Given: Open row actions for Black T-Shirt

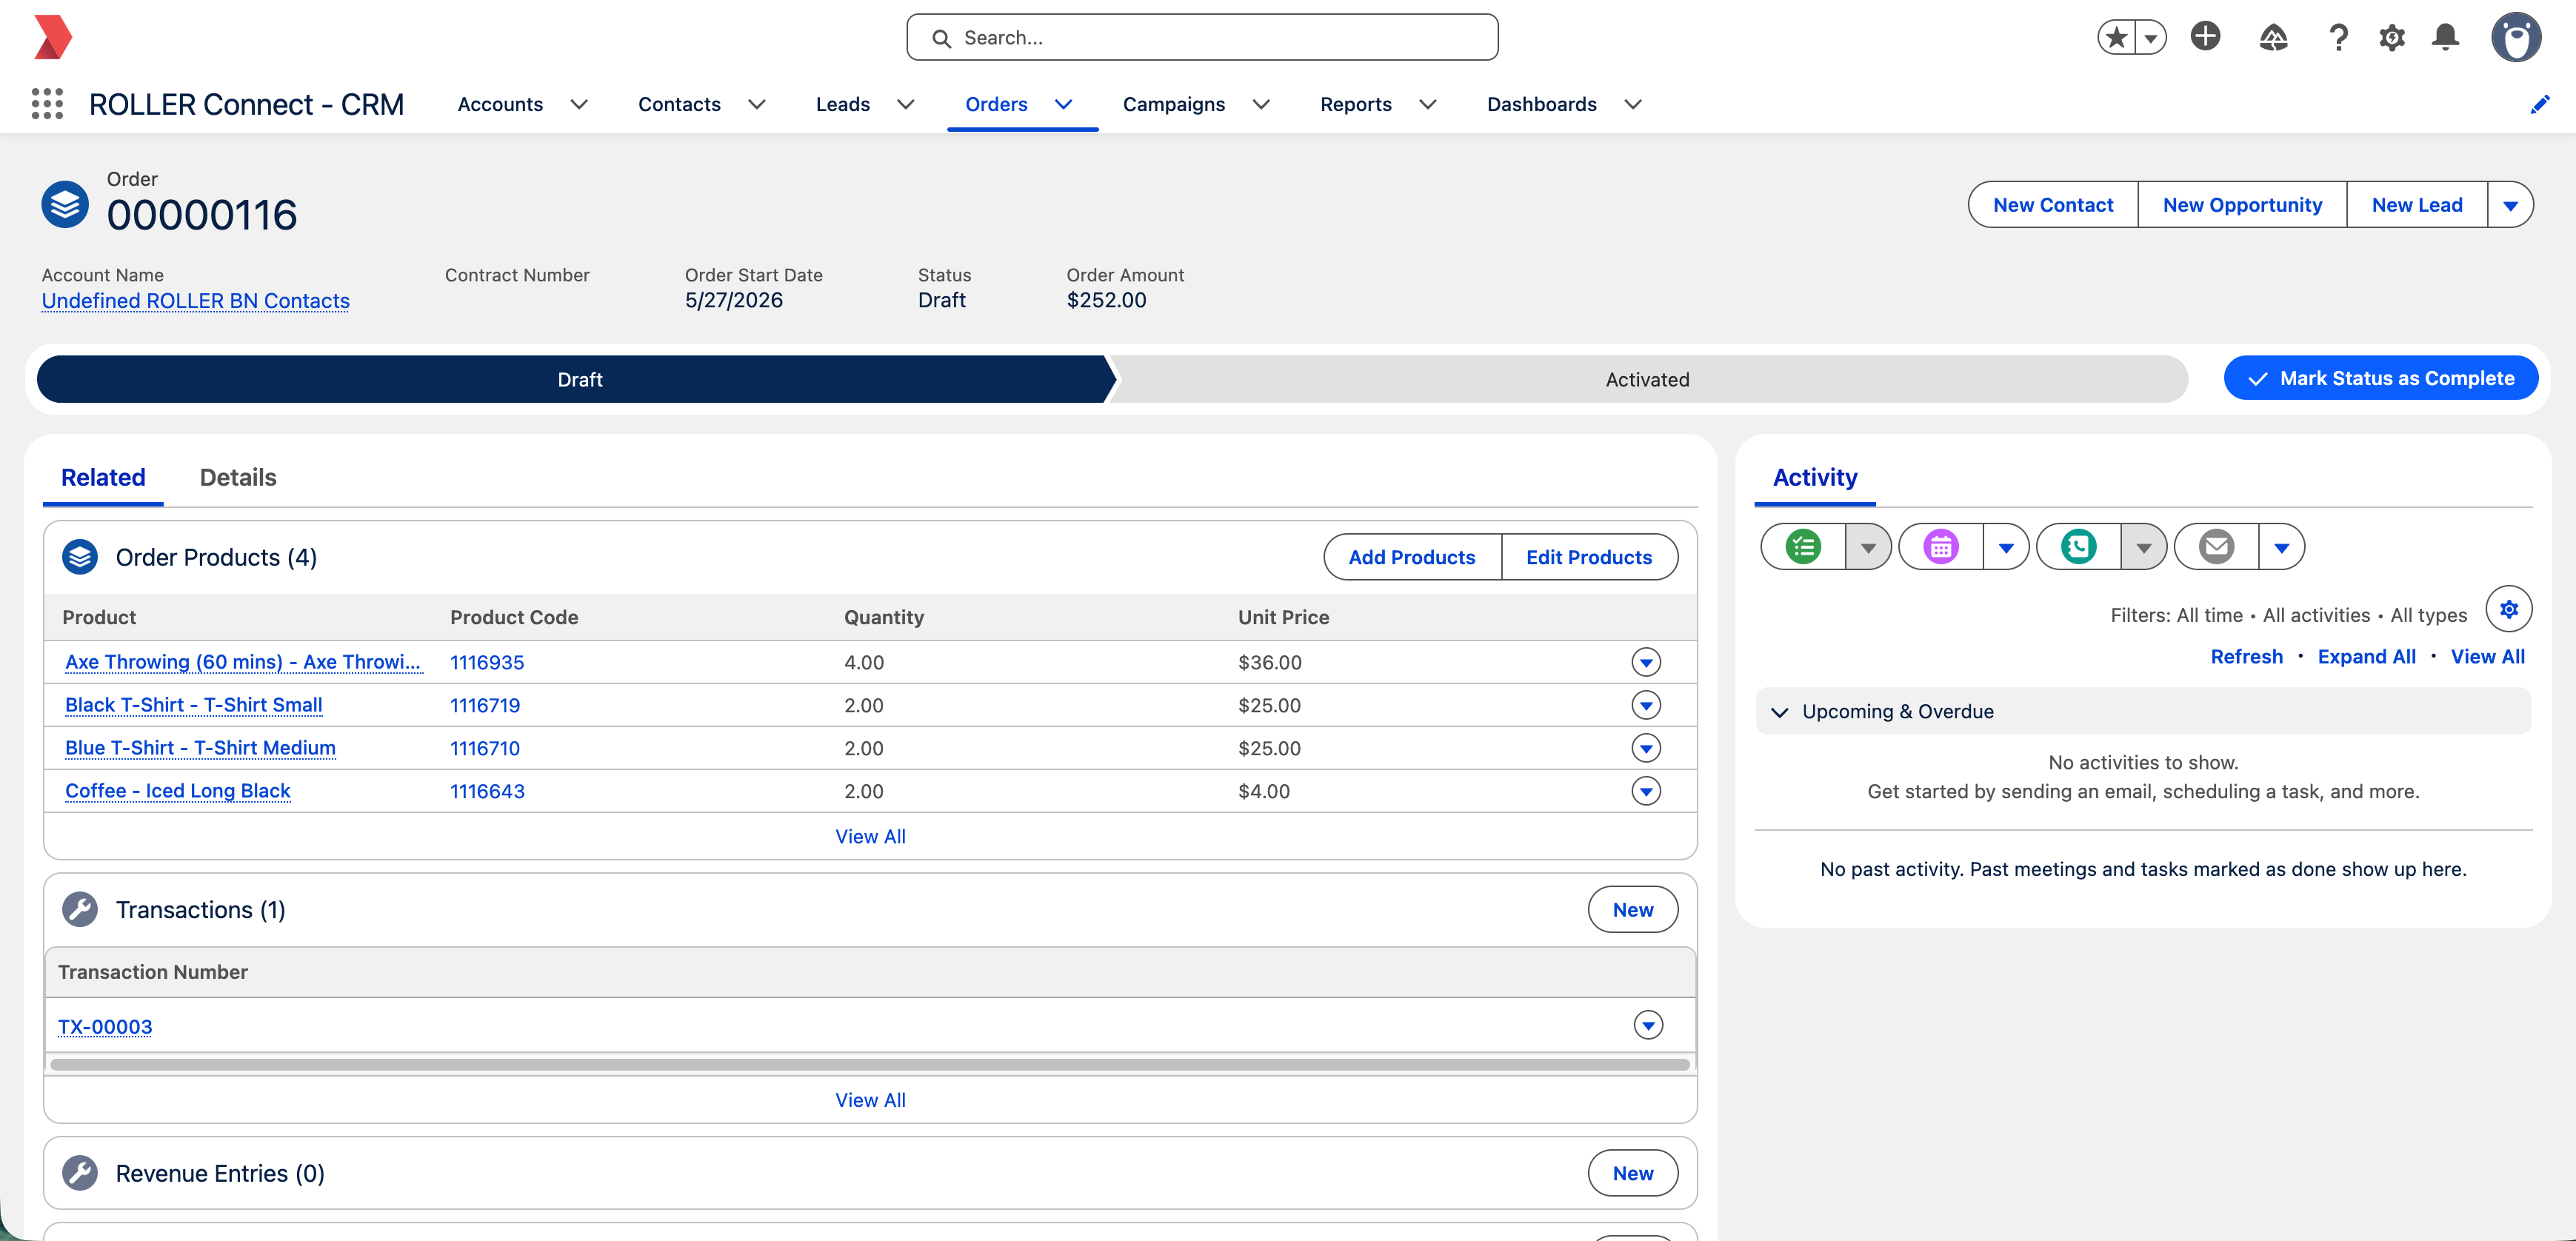Looking at the screenshot, I should 1646,705.
